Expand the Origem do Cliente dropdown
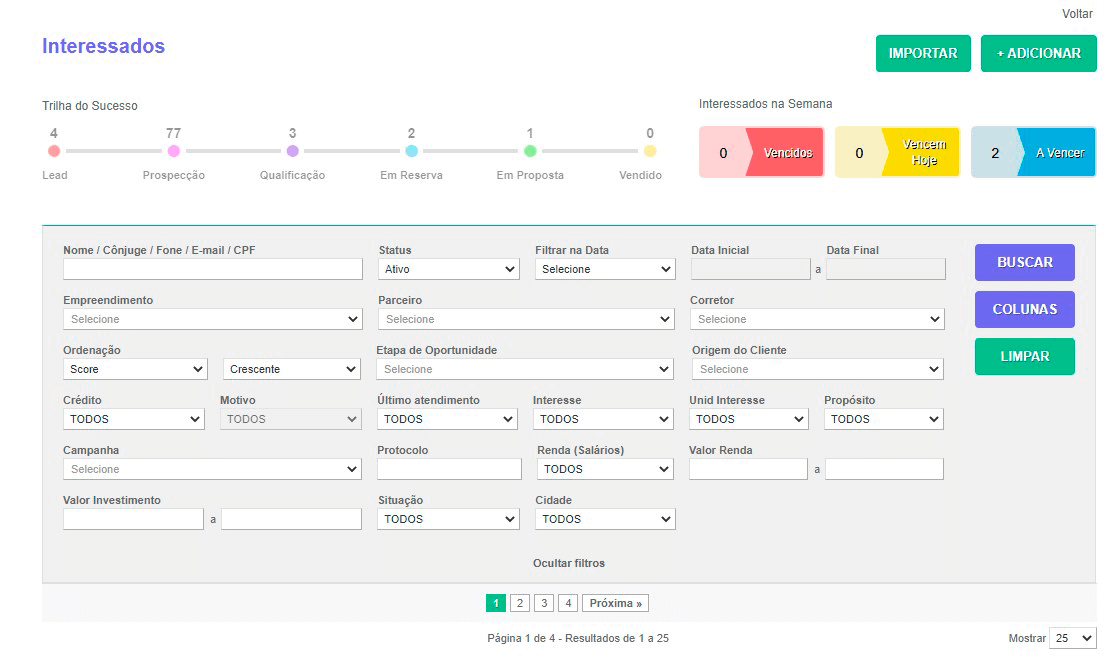 coord(817,369)
